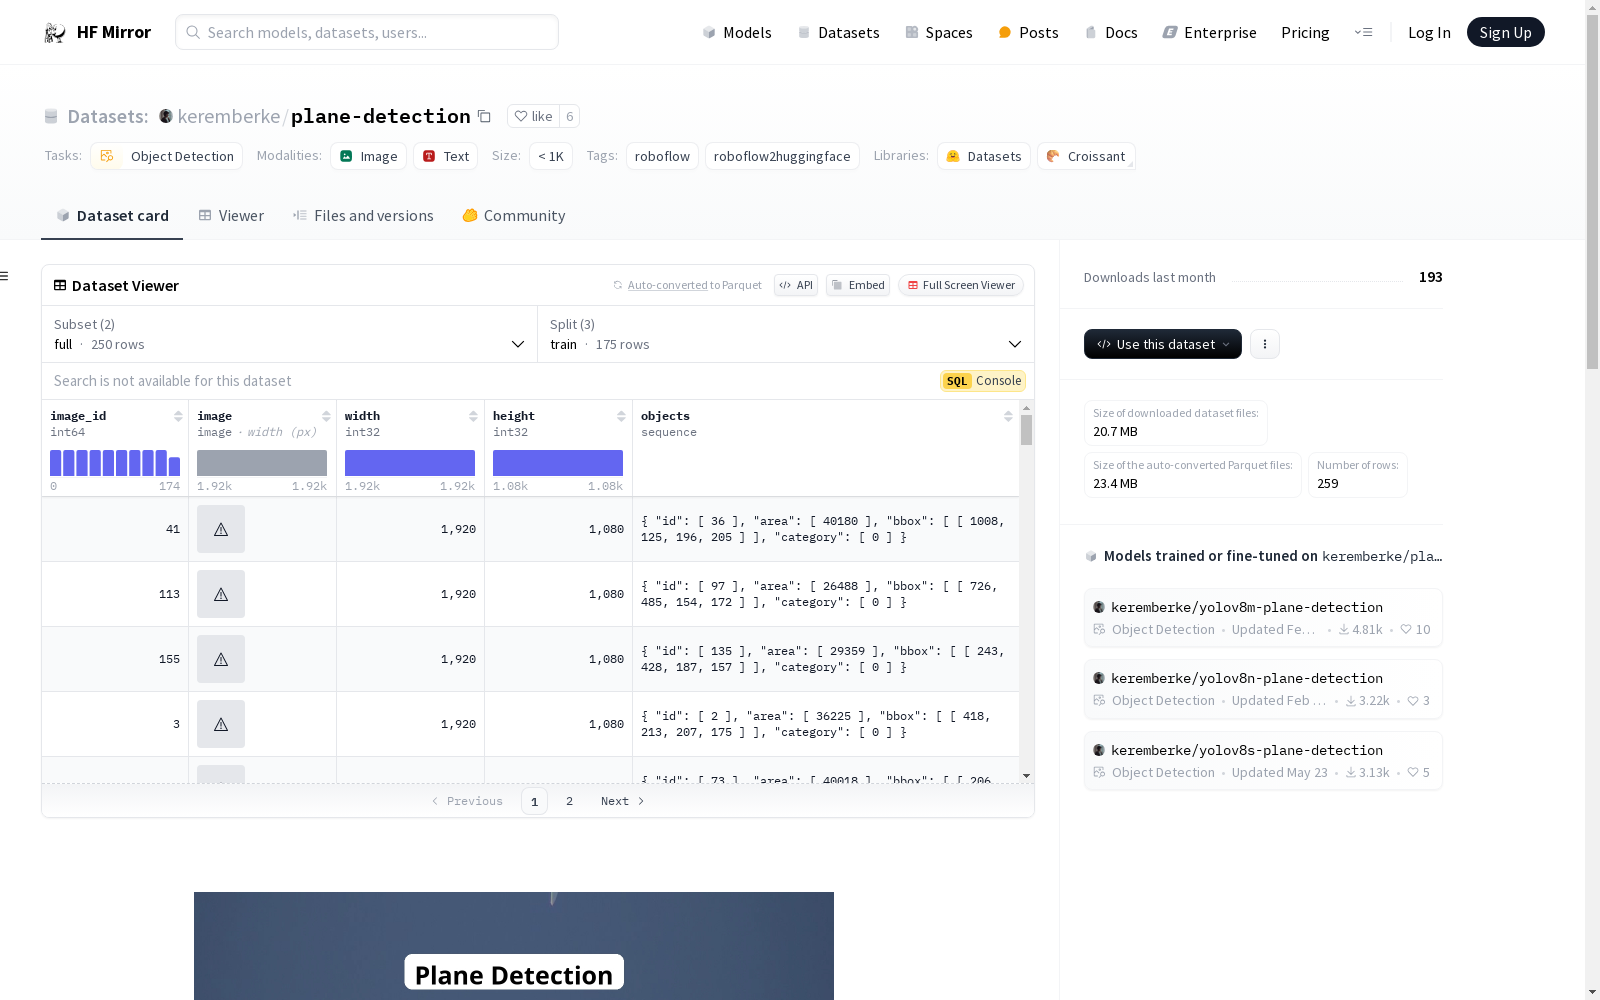
Task: Open the SQL Console button
Action: [x=983, y=381]
